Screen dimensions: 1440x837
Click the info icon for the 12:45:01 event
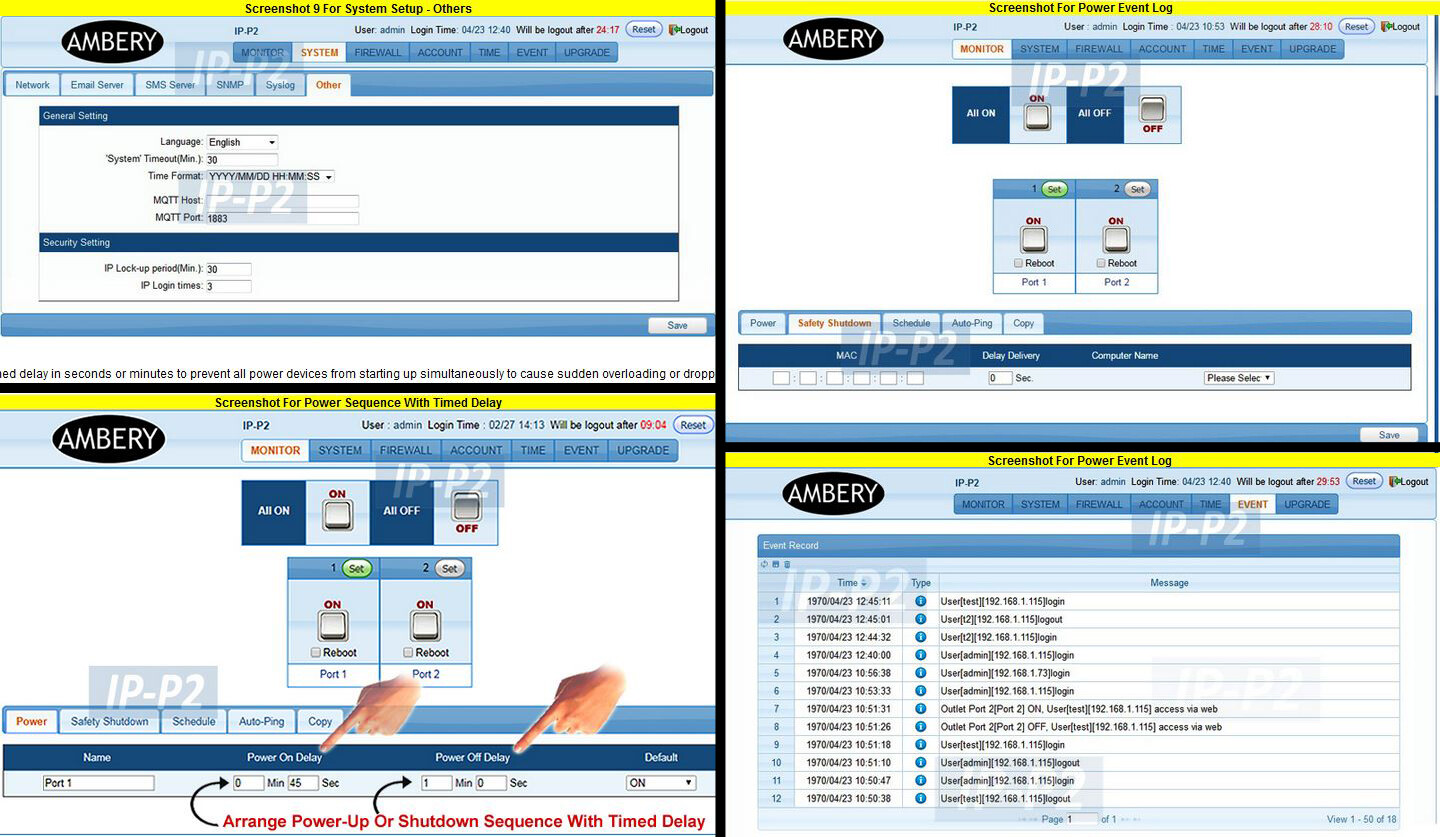(x=921, y=619)
